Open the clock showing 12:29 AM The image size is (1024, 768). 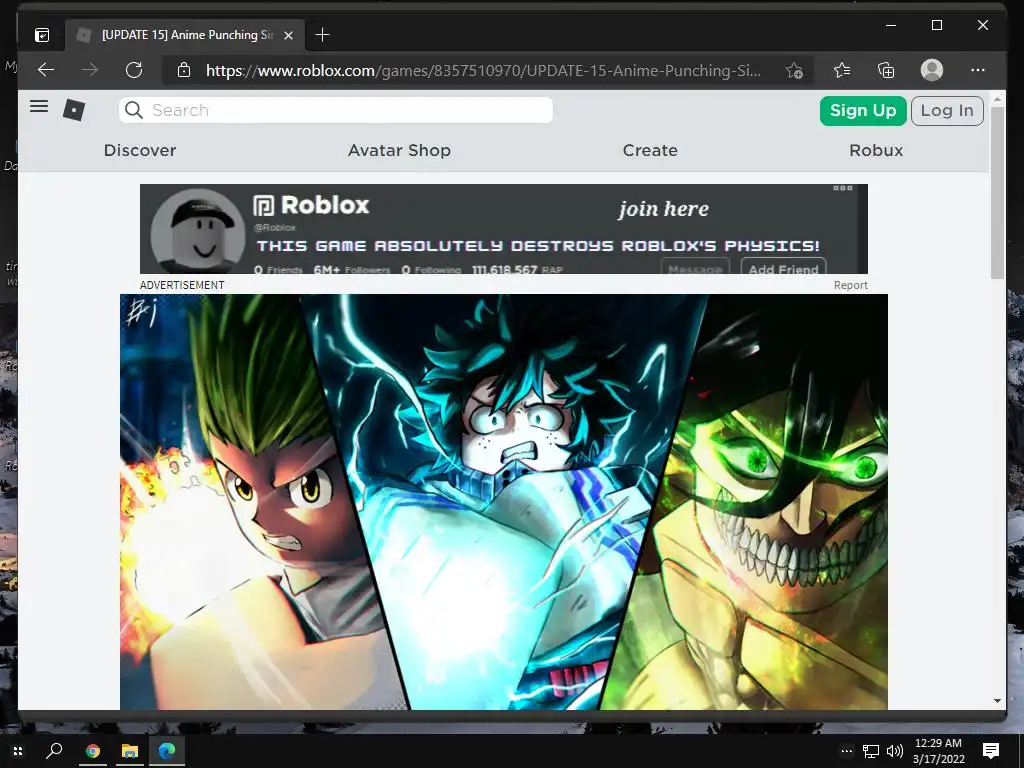pos(938,751)
